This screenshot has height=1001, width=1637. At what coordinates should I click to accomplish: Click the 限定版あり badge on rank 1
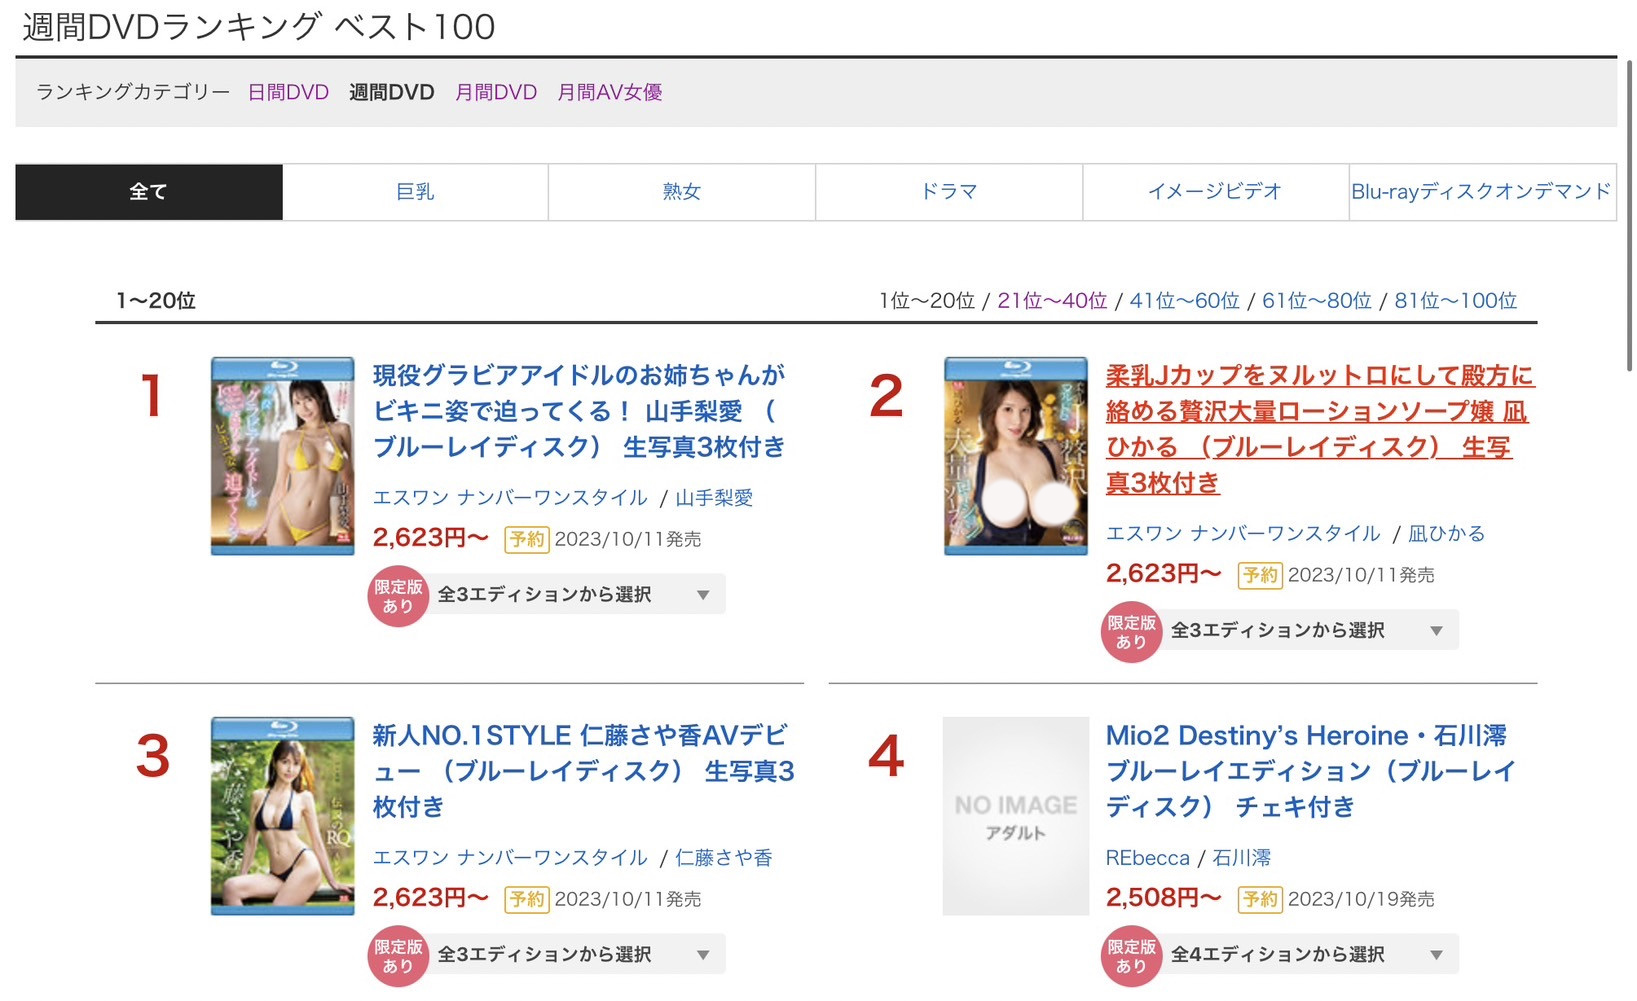[x=398, y=596]
